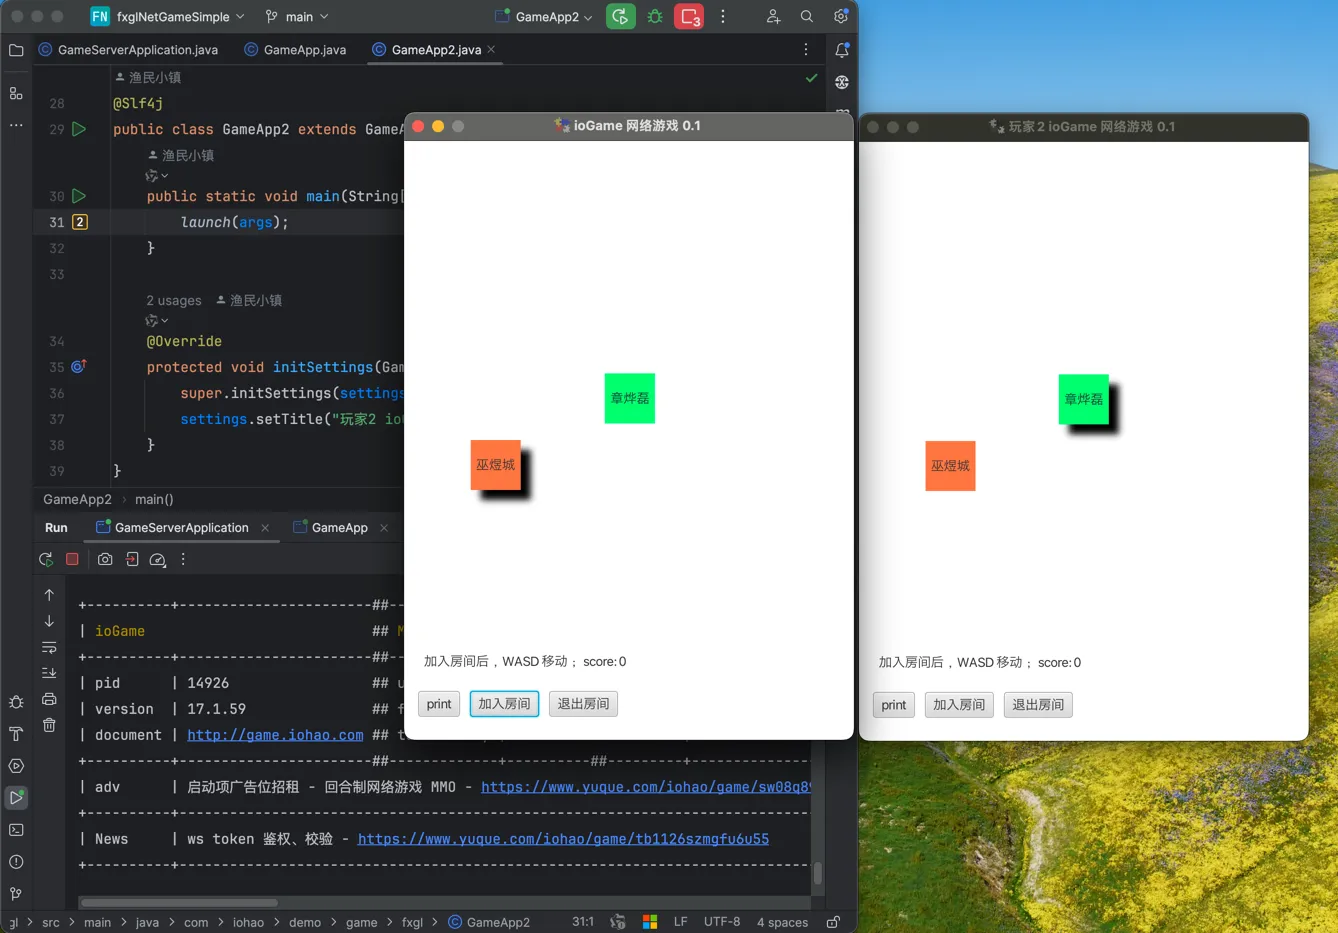Open the main branch dropdown
Viewport: 1338px width, 933px height.
[x=297, y=17]
